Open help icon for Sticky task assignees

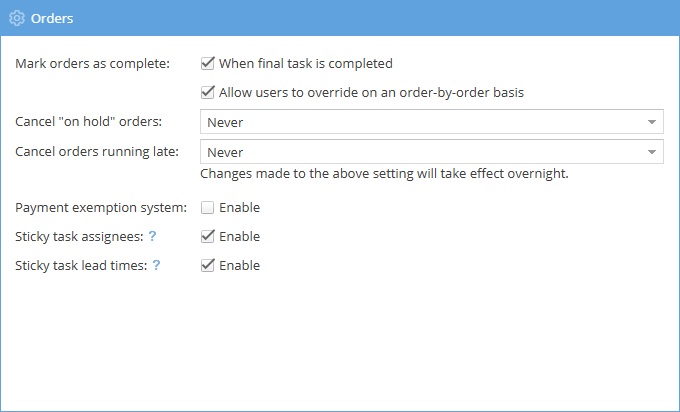pos(152,237)
